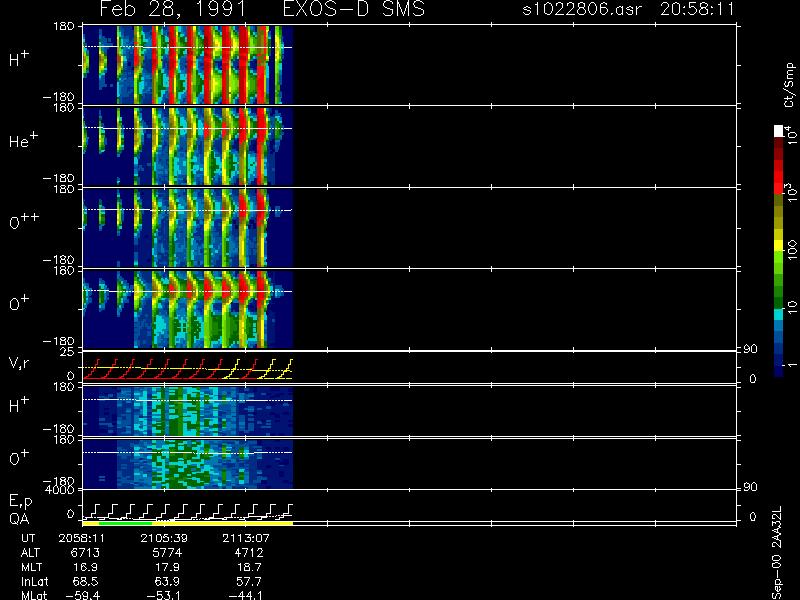Select the "EXOS-D SMS" heading text
This screenshot has height=600, width=800.
pyautogui.click(x=354, y=10)
